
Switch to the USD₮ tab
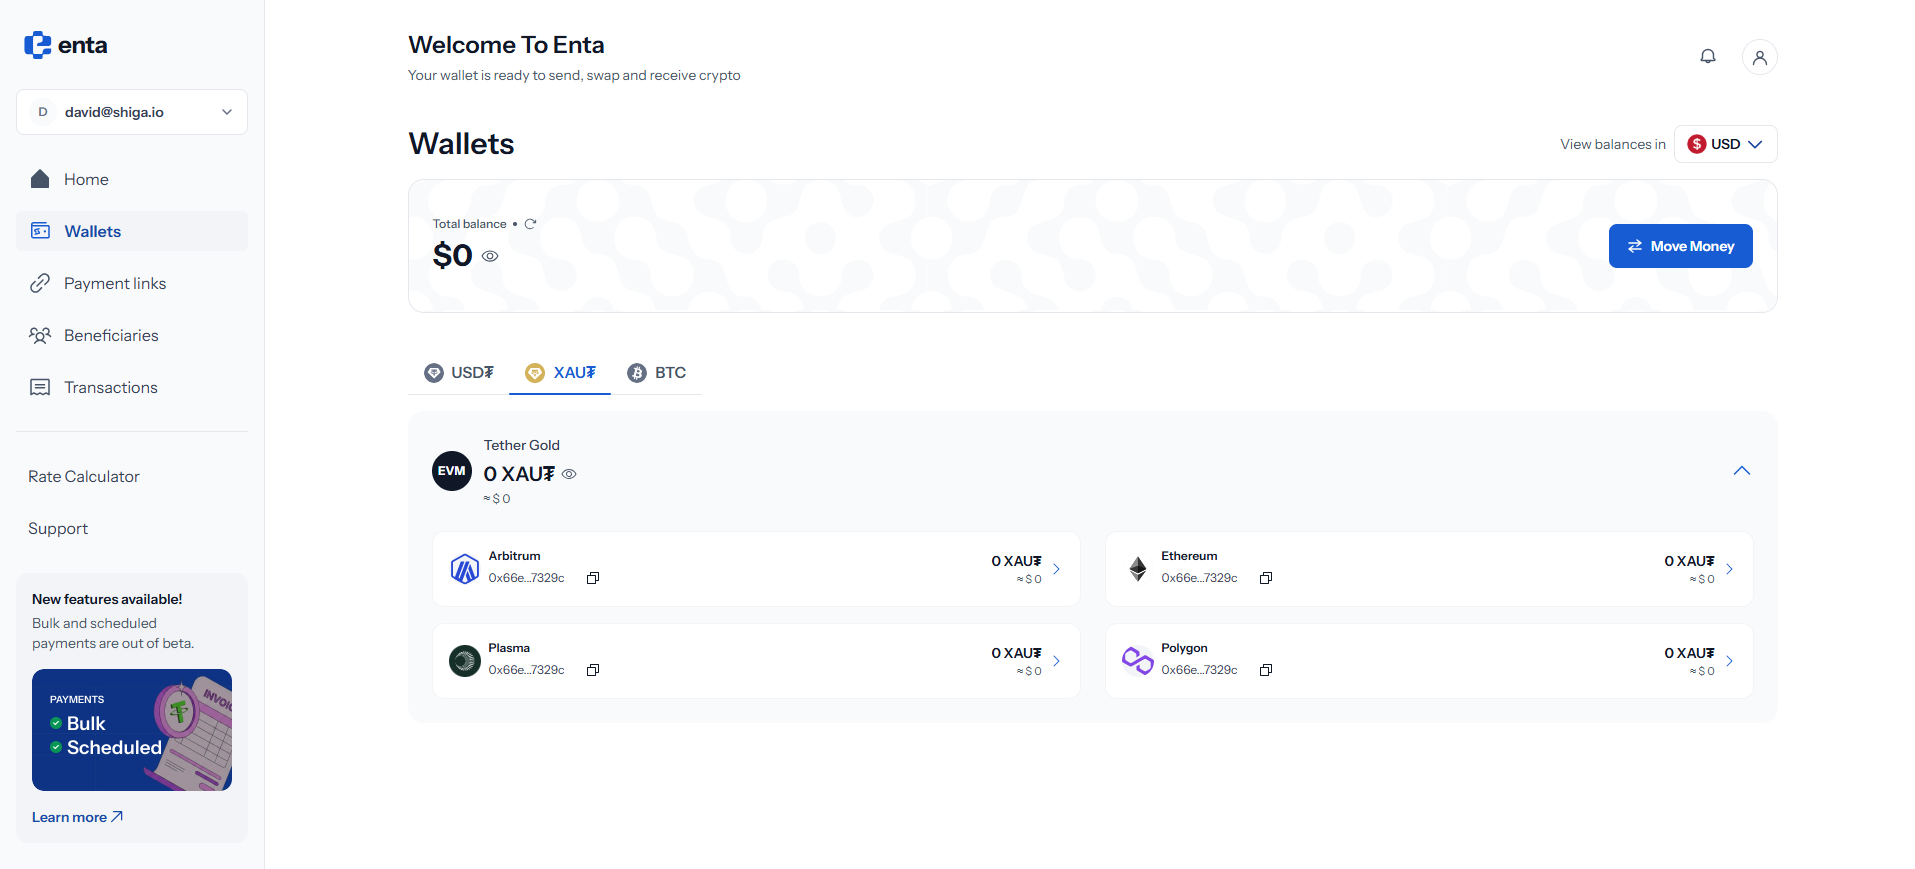point(459,373)
